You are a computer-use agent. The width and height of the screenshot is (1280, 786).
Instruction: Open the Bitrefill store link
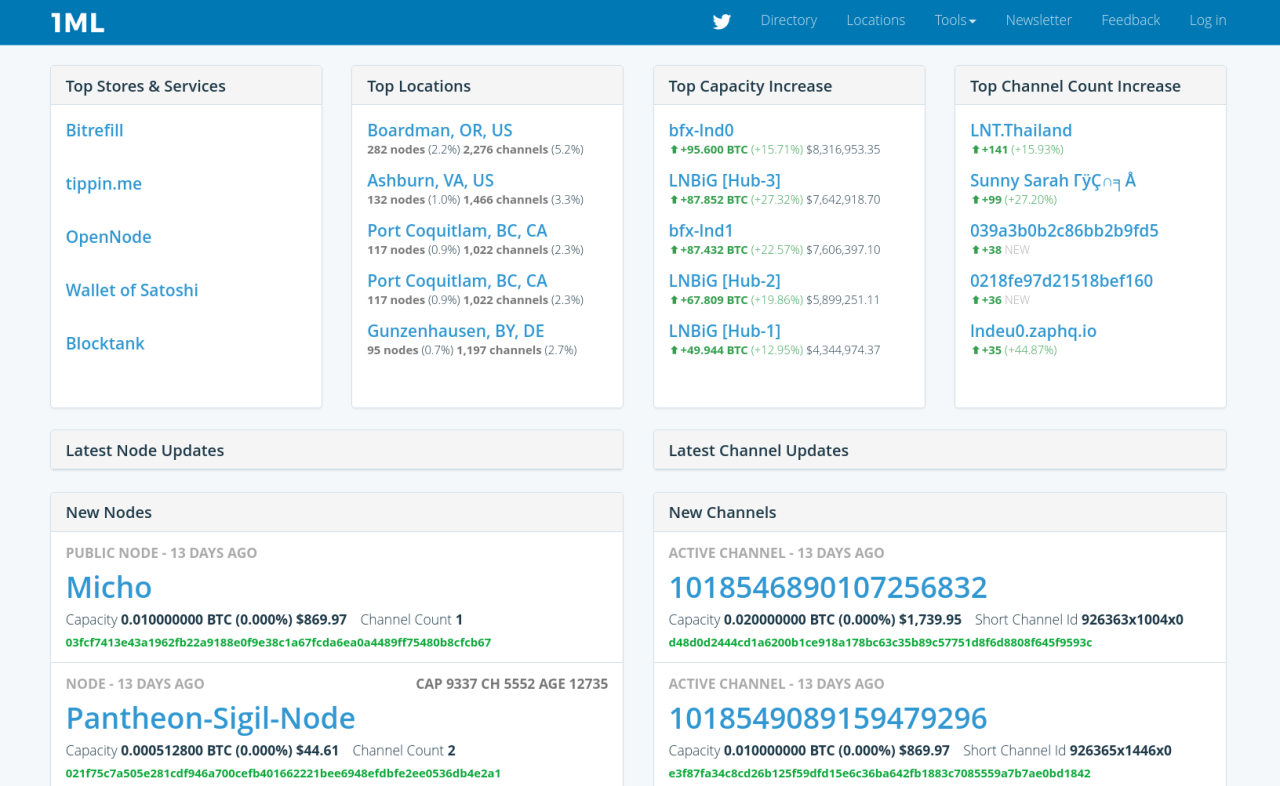[x=95, y=130]
